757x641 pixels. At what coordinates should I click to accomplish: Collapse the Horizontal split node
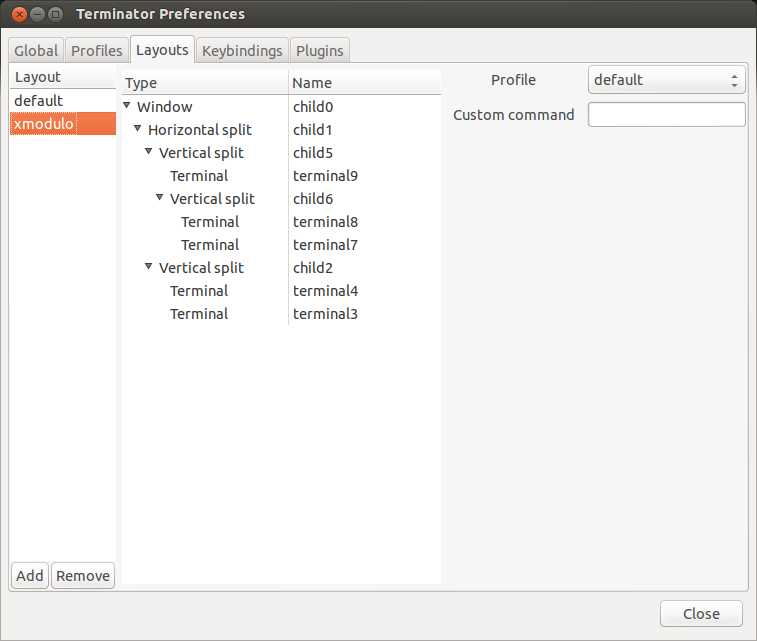click(x=138, y=128)
